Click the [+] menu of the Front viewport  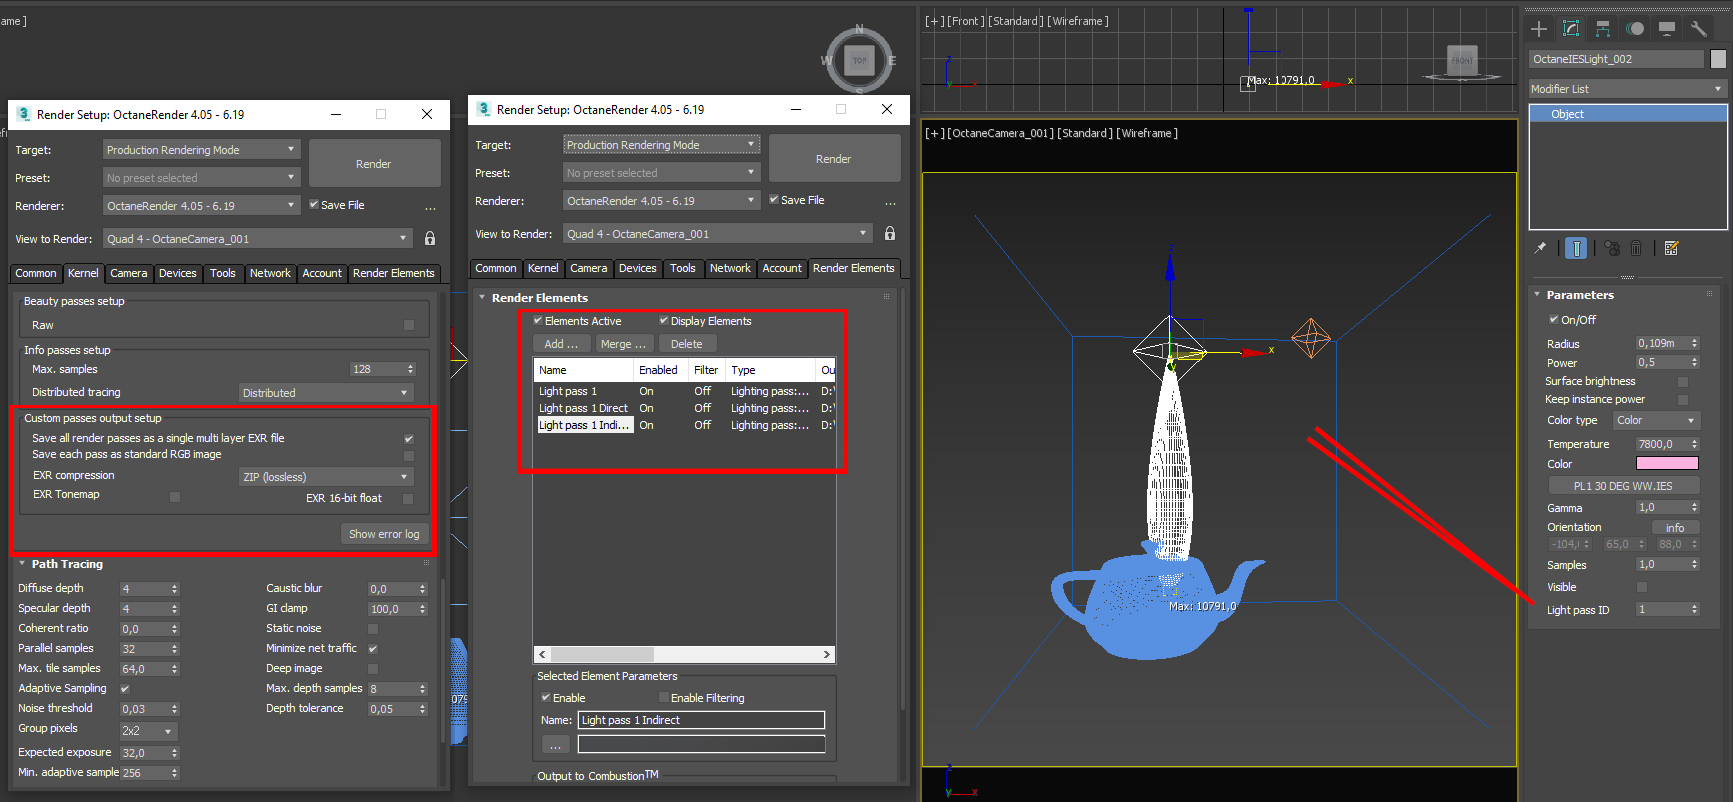tap(933, 21)
